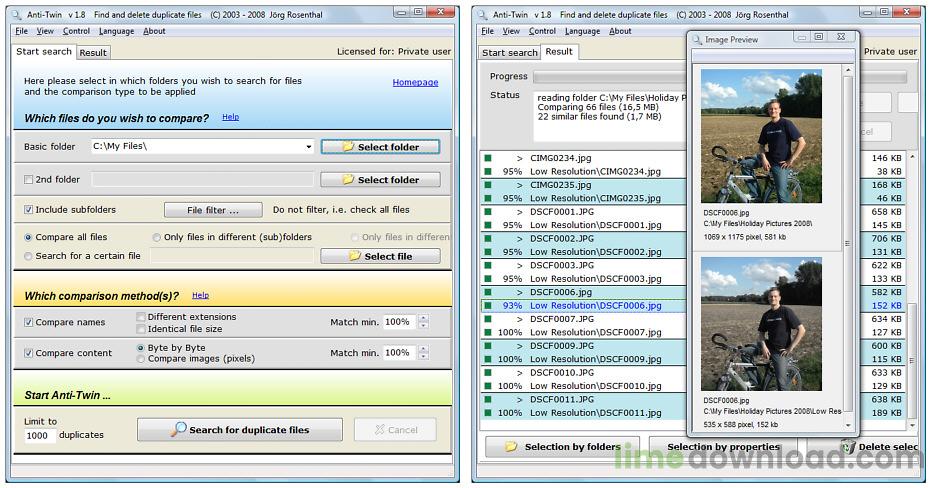The height and width of the screenshot is (488, 932).
Task: Expand the Basic folder path dropdown
Action: 308,147
